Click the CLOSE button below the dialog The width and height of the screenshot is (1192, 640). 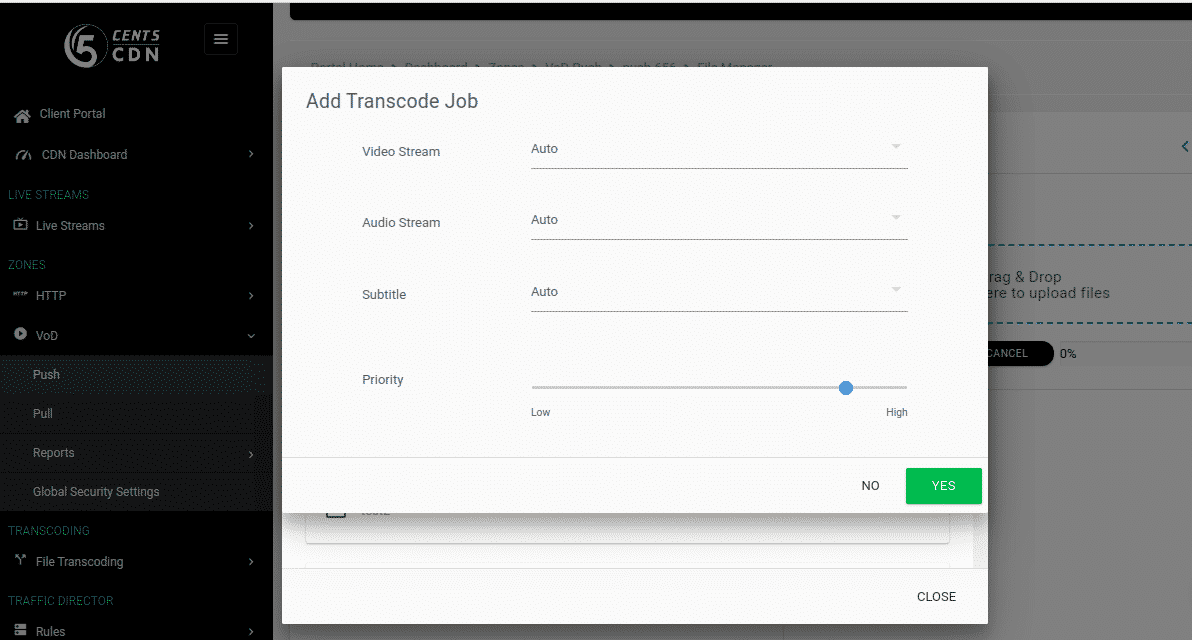click(x=937, y=597)
